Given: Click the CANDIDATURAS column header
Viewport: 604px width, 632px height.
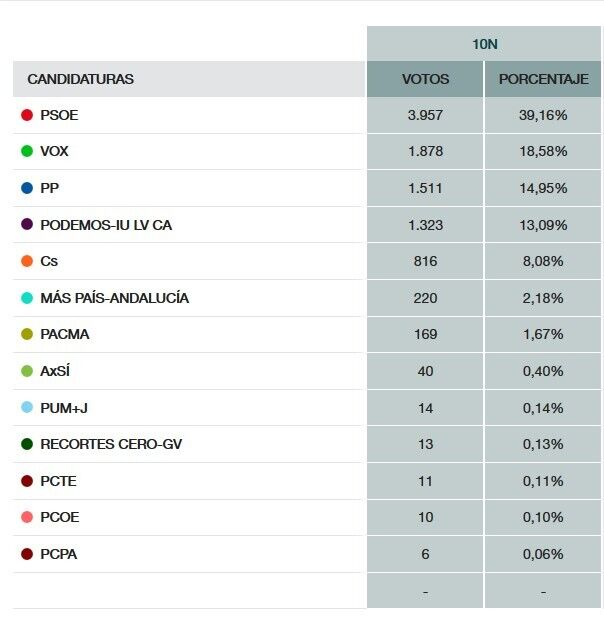Looking at the screenshot, I should click(80, 79).
